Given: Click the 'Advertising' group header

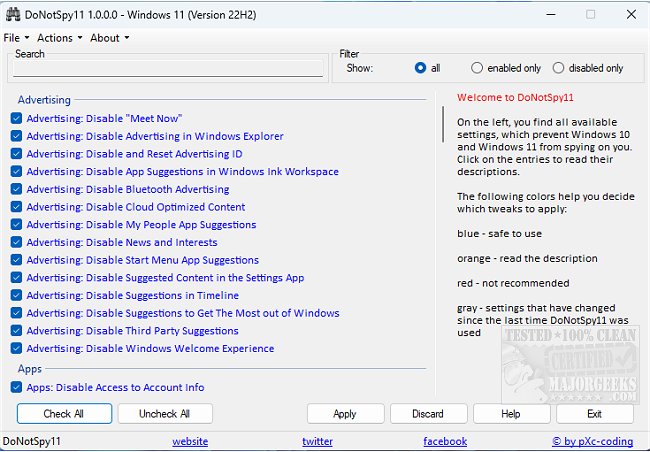Looking at the screenshot, I should pyautogui.click(x=44, y=100).
